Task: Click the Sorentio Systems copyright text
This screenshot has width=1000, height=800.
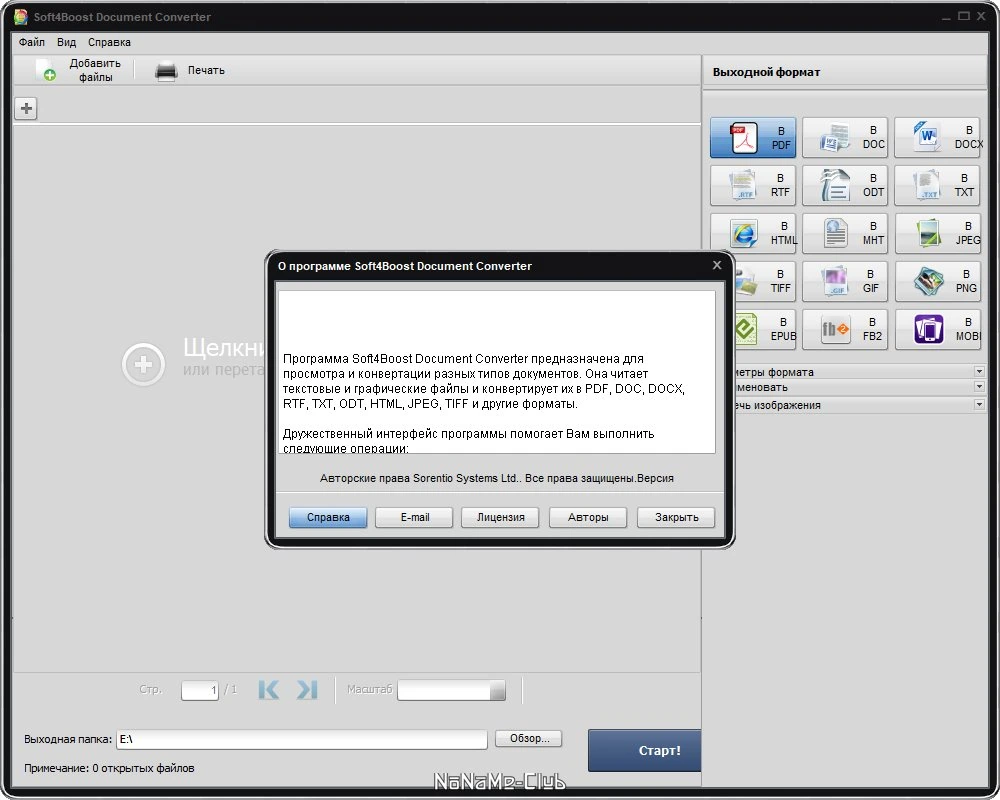Action: (x=496, y=478)
